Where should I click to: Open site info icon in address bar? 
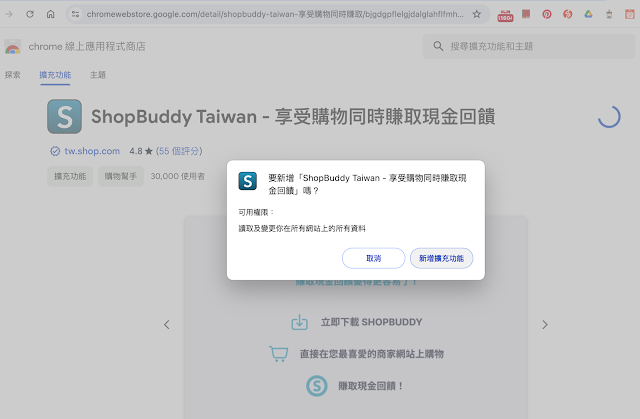click(76, 14)
